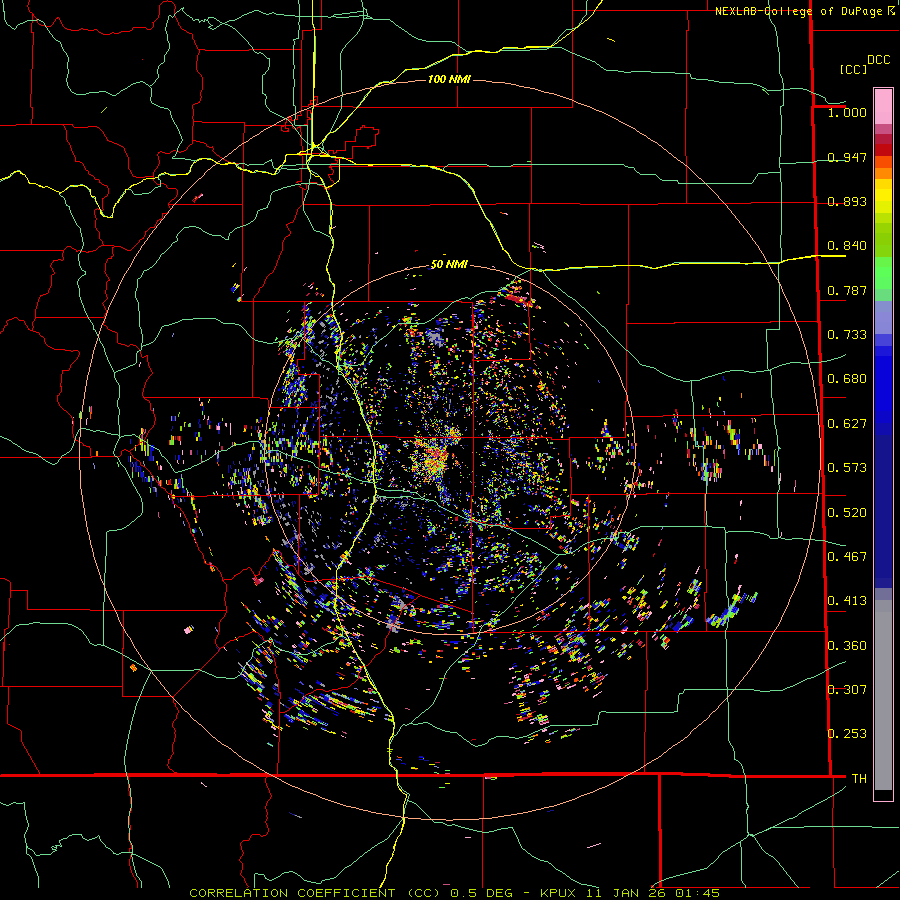Click the TH threshold label on the legend

(859, 779)
